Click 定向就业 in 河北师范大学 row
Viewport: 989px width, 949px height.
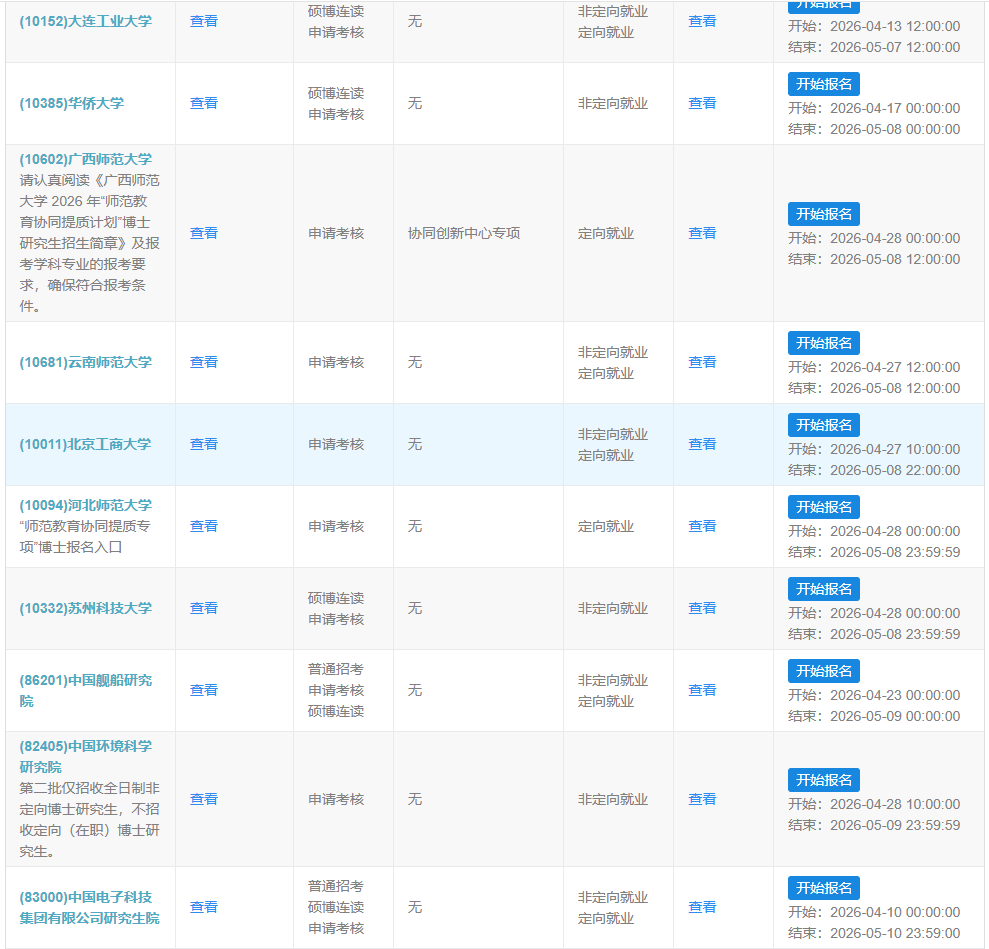[606, 527]
